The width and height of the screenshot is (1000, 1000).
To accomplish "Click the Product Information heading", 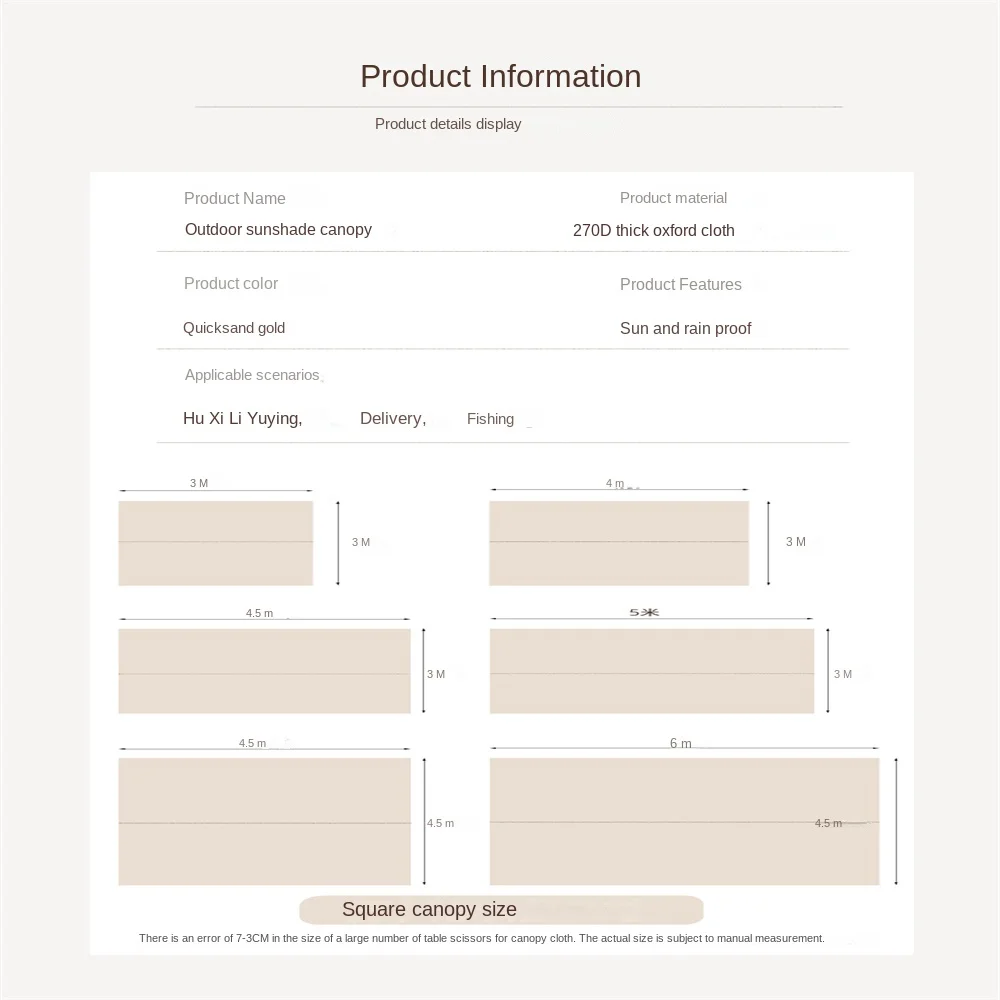I will (x=500, y=76).
